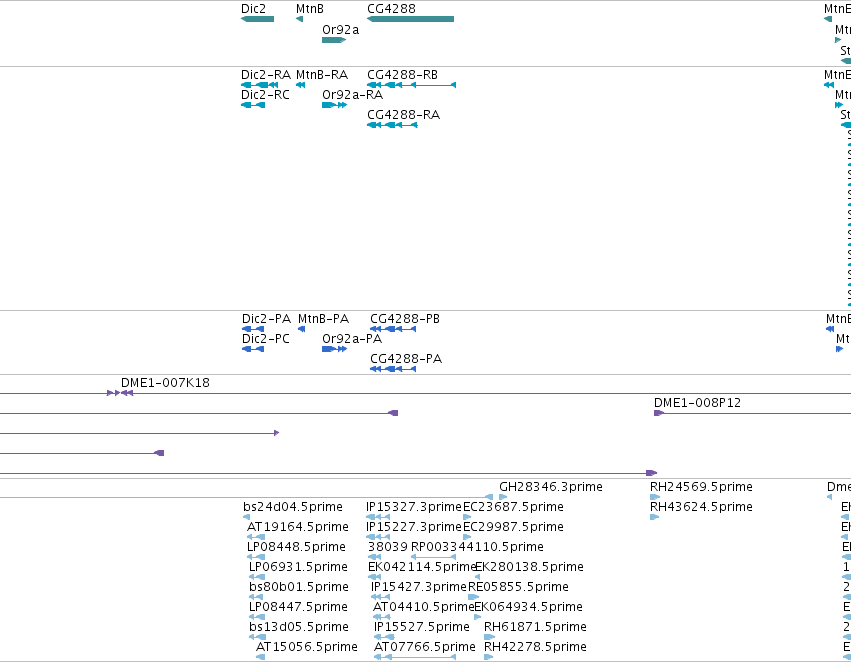Click the Dic2-PA protein label
Viewport: 851px width, 662px height.
(266, 319)
